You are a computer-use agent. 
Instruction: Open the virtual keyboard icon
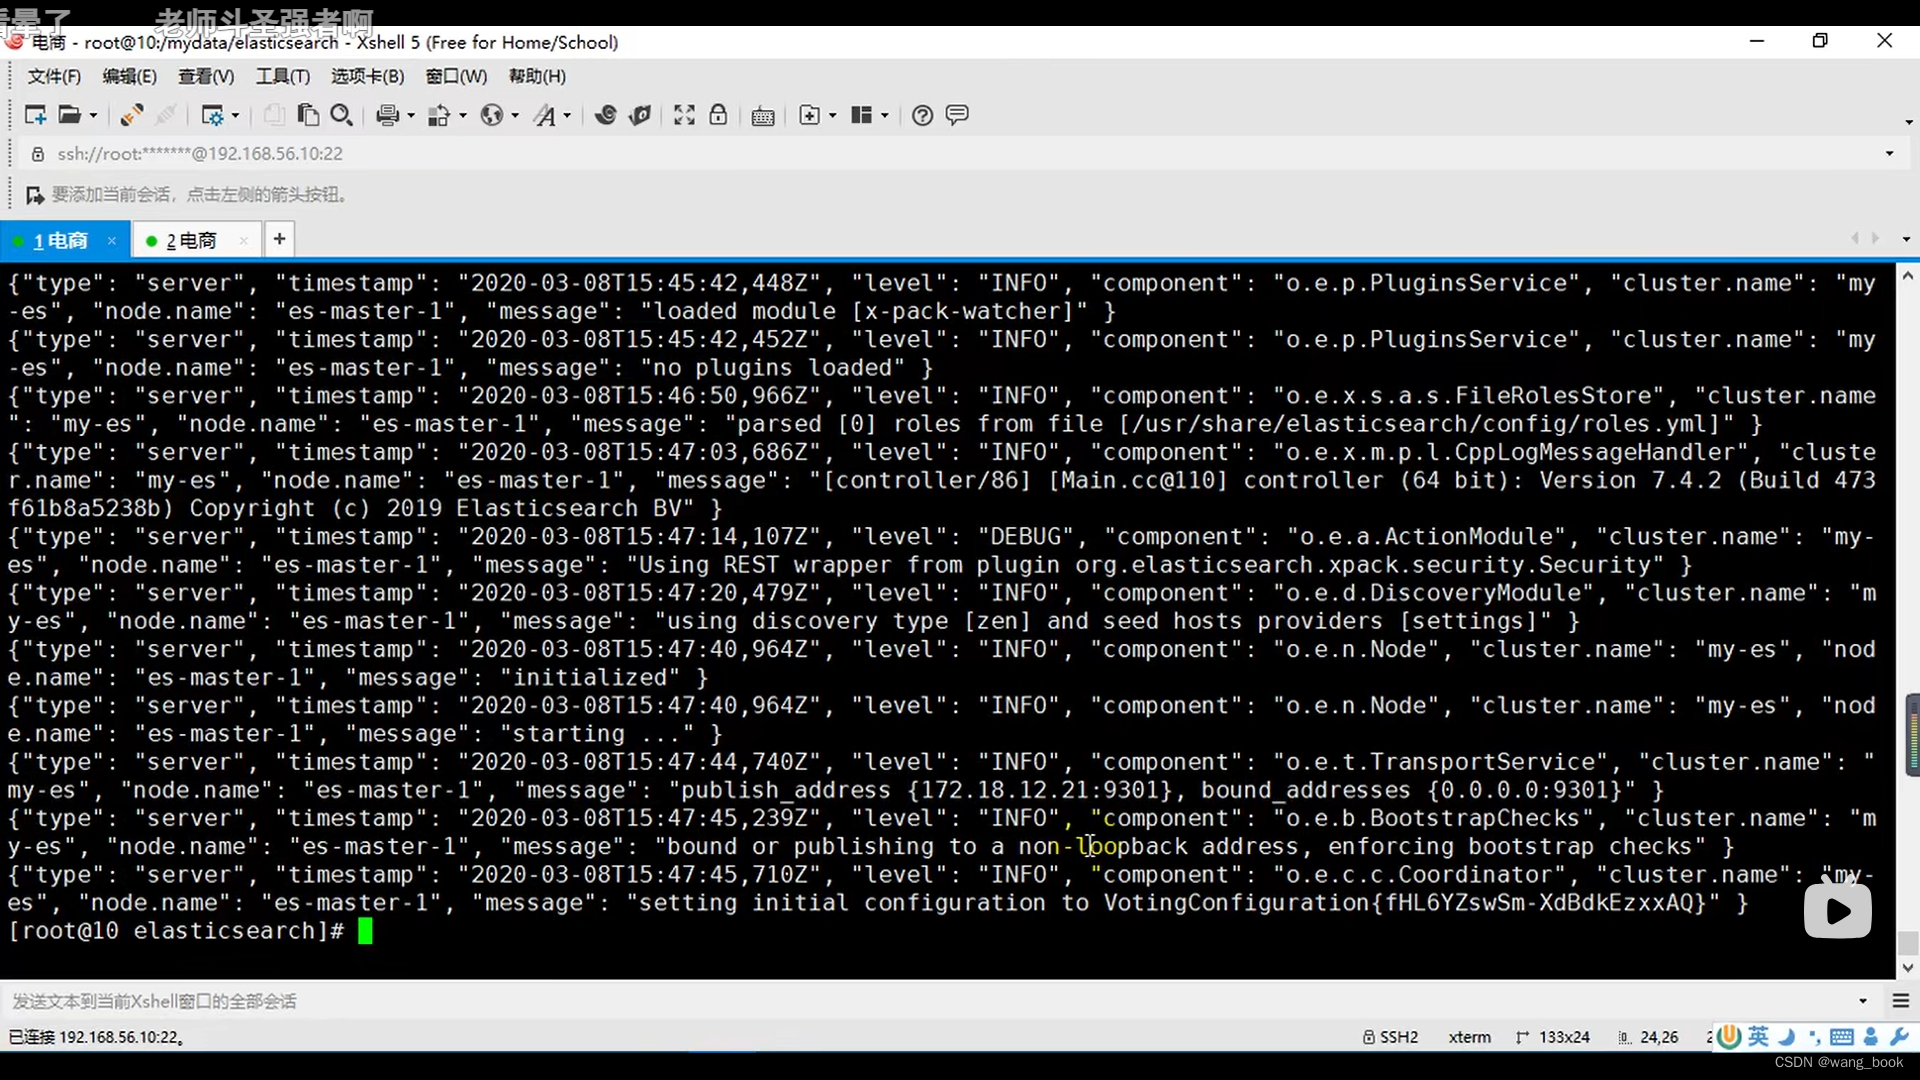(763, 116)
